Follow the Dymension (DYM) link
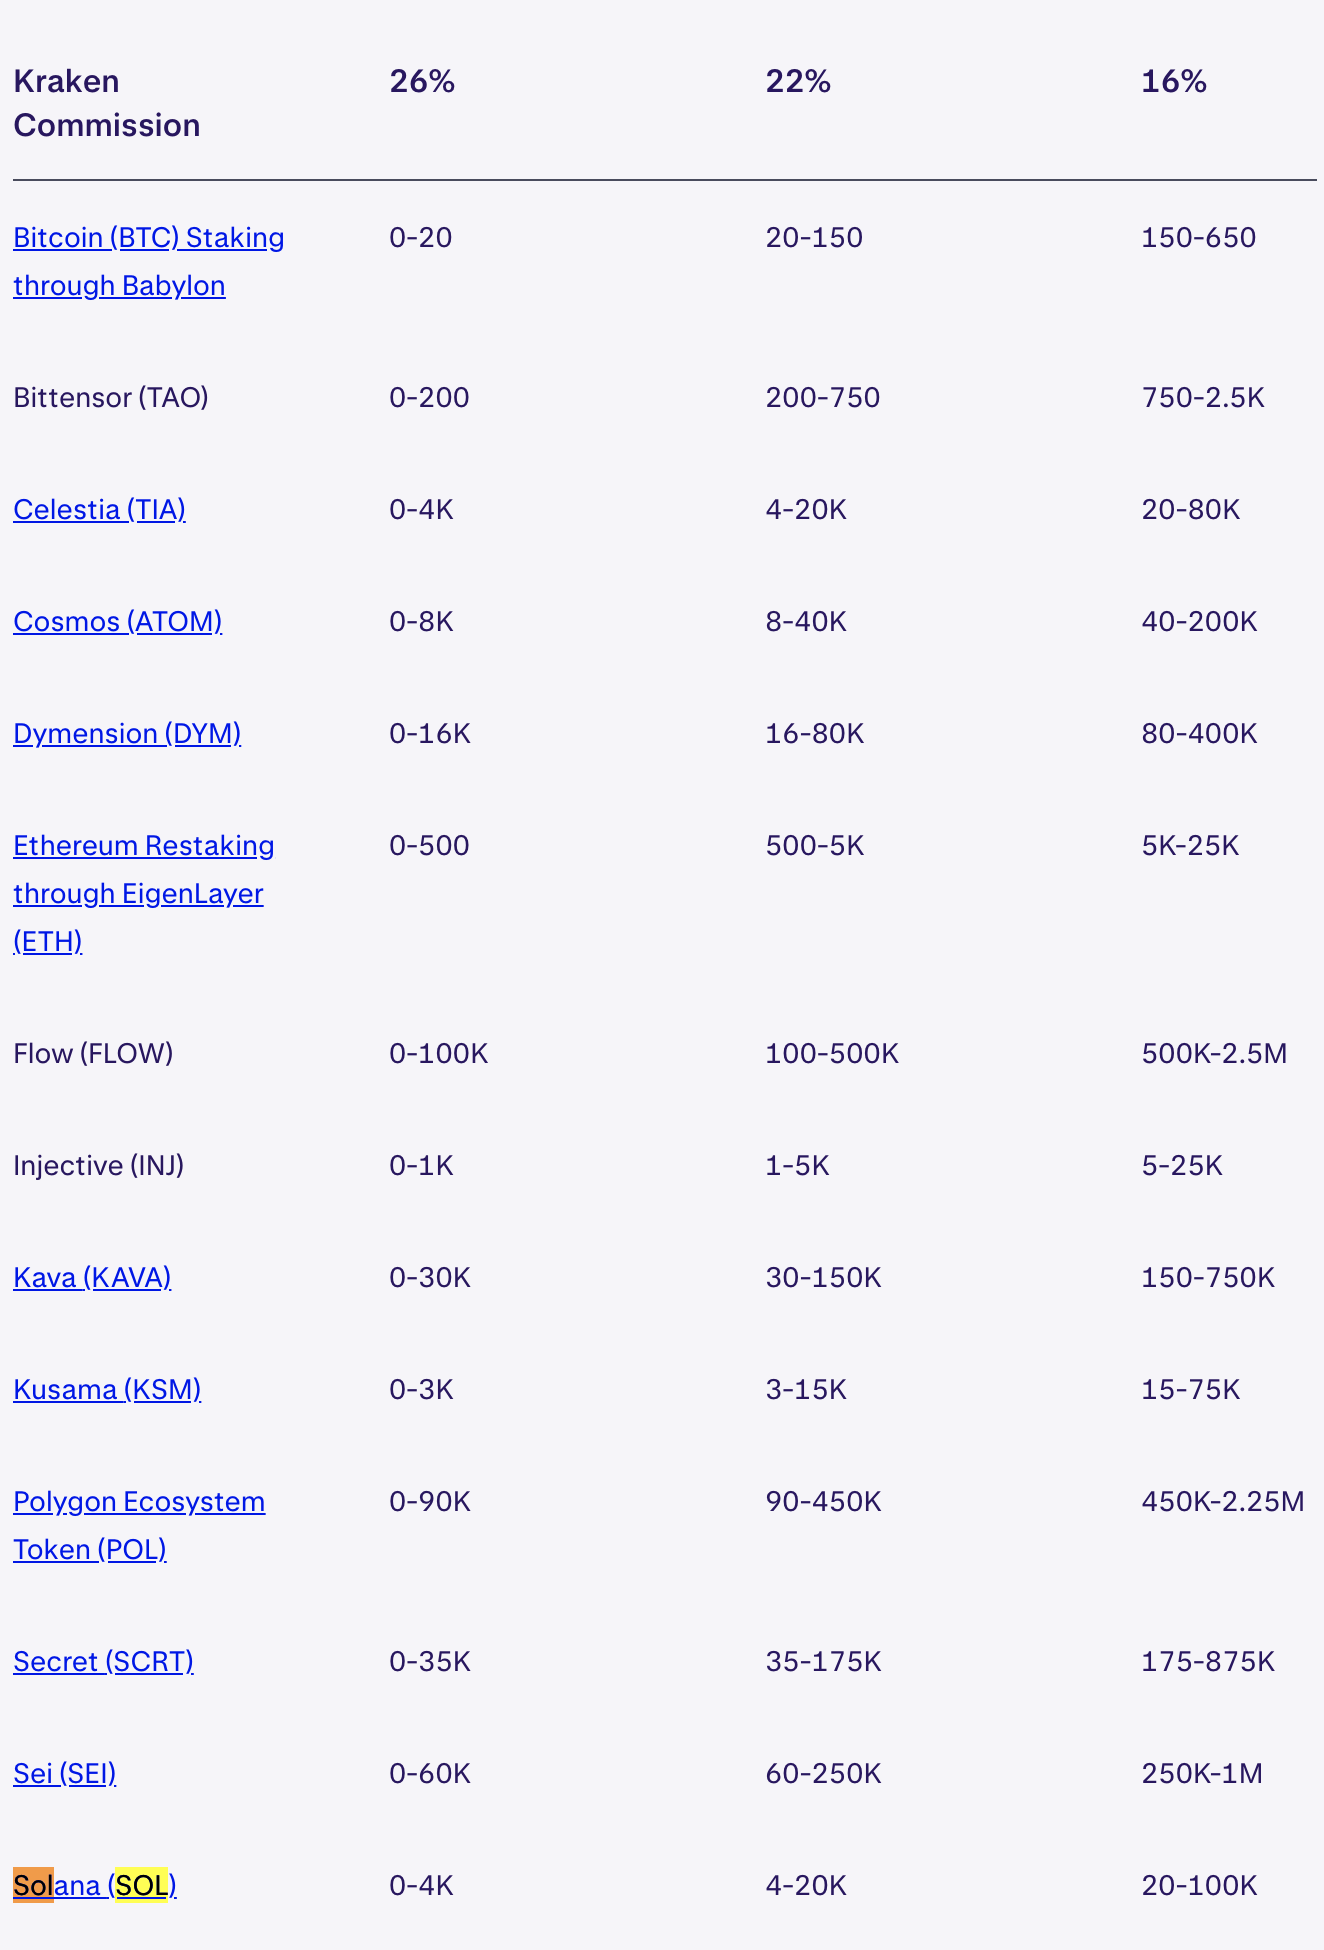The width and height of the screenshot is (1324, 1950). [127, 734]
